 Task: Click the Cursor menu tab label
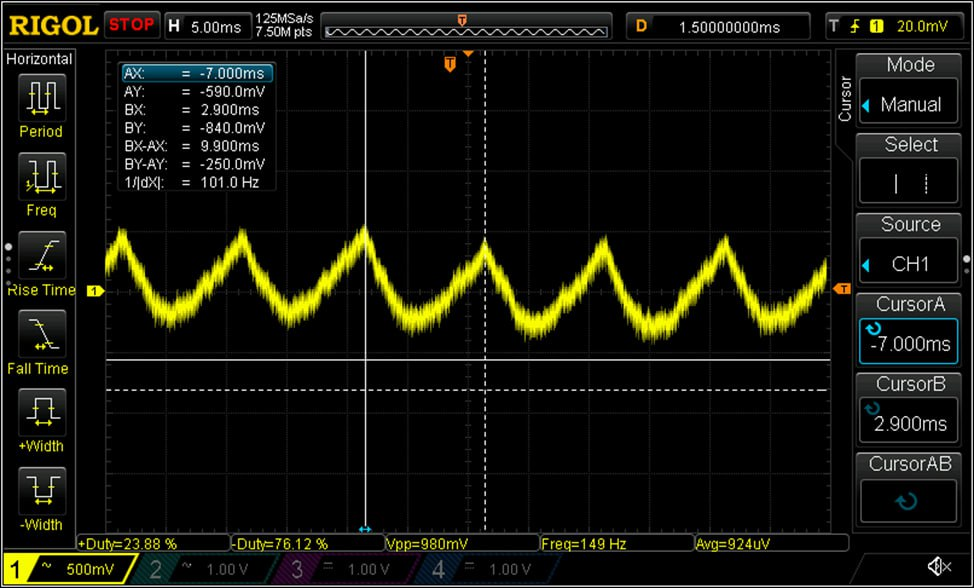click(x=844, y=98)
